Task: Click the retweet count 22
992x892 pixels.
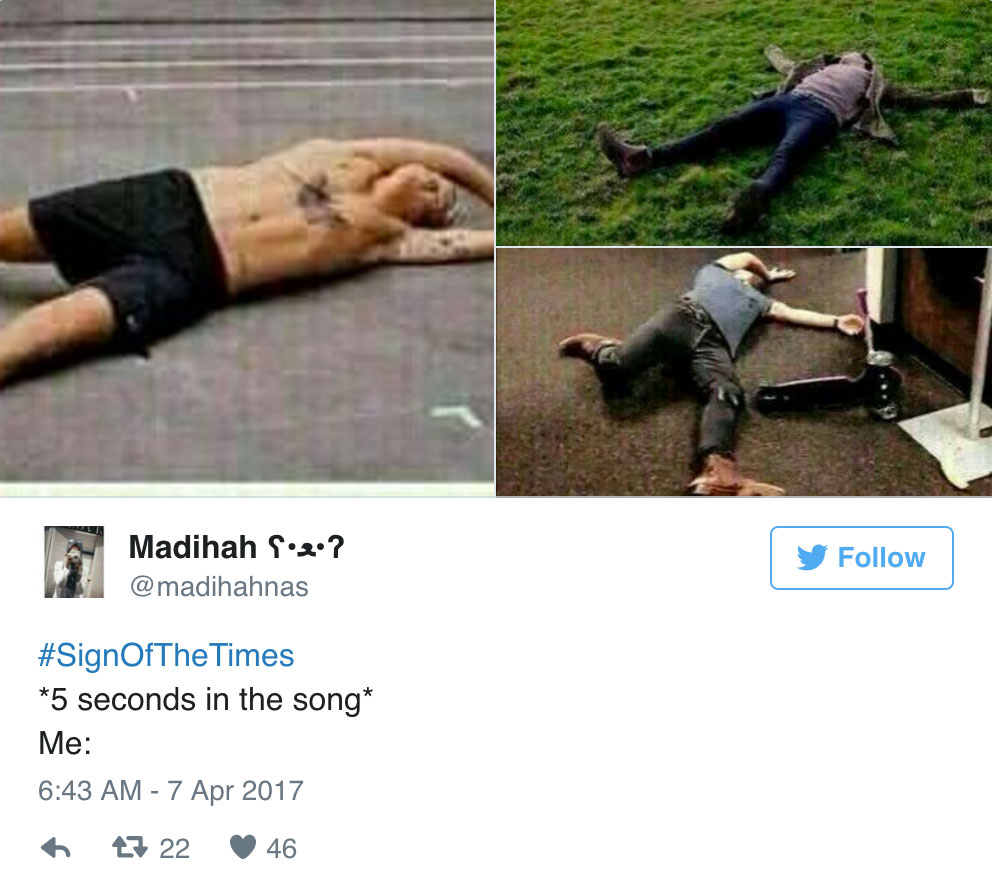Action: (175, 848)
